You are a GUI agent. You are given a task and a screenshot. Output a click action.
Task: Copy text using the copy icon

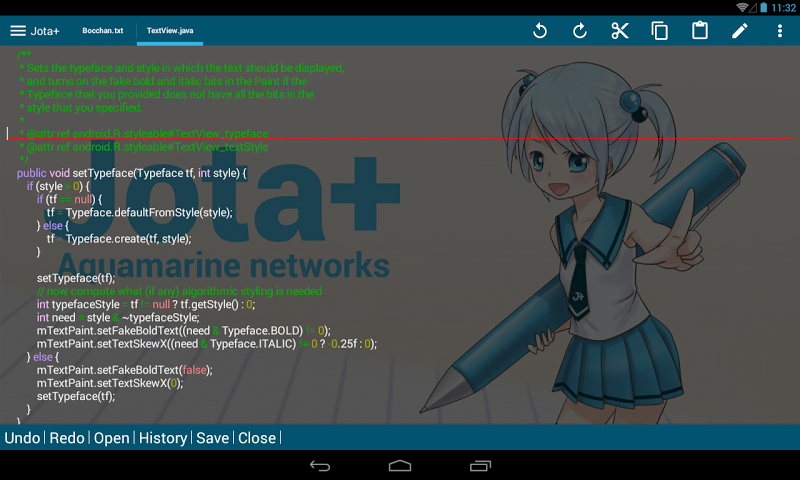(x=660, y=31)
